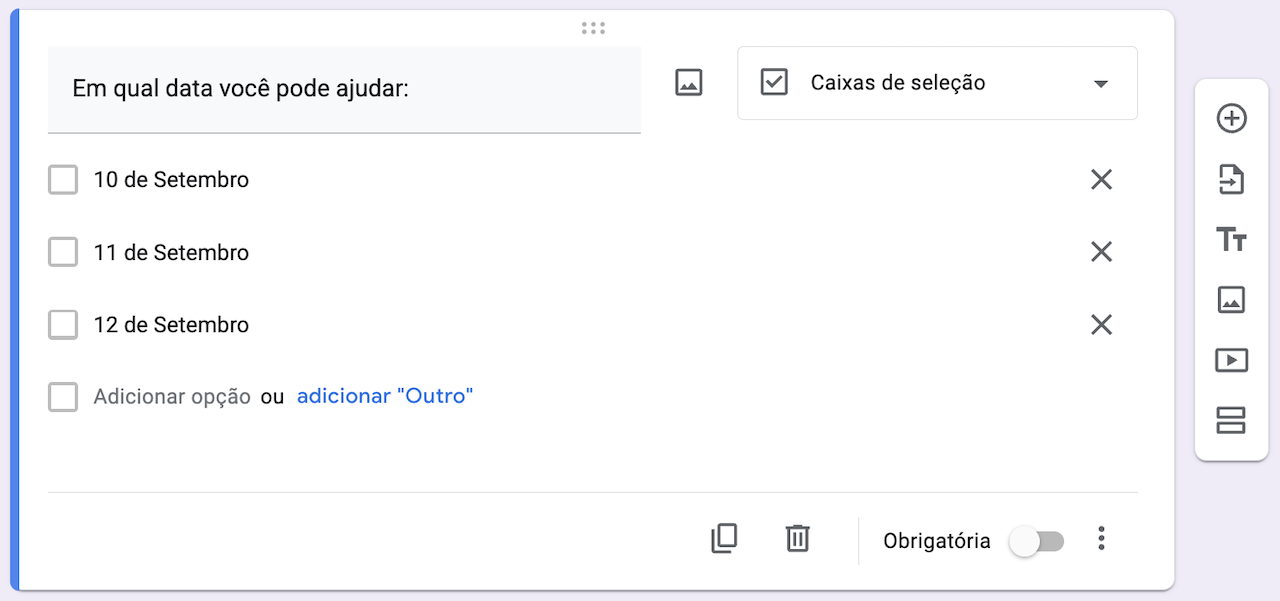Open the question's more options menu
The height and width of the screenshot is (601, 1280).
coord(1101,539)
